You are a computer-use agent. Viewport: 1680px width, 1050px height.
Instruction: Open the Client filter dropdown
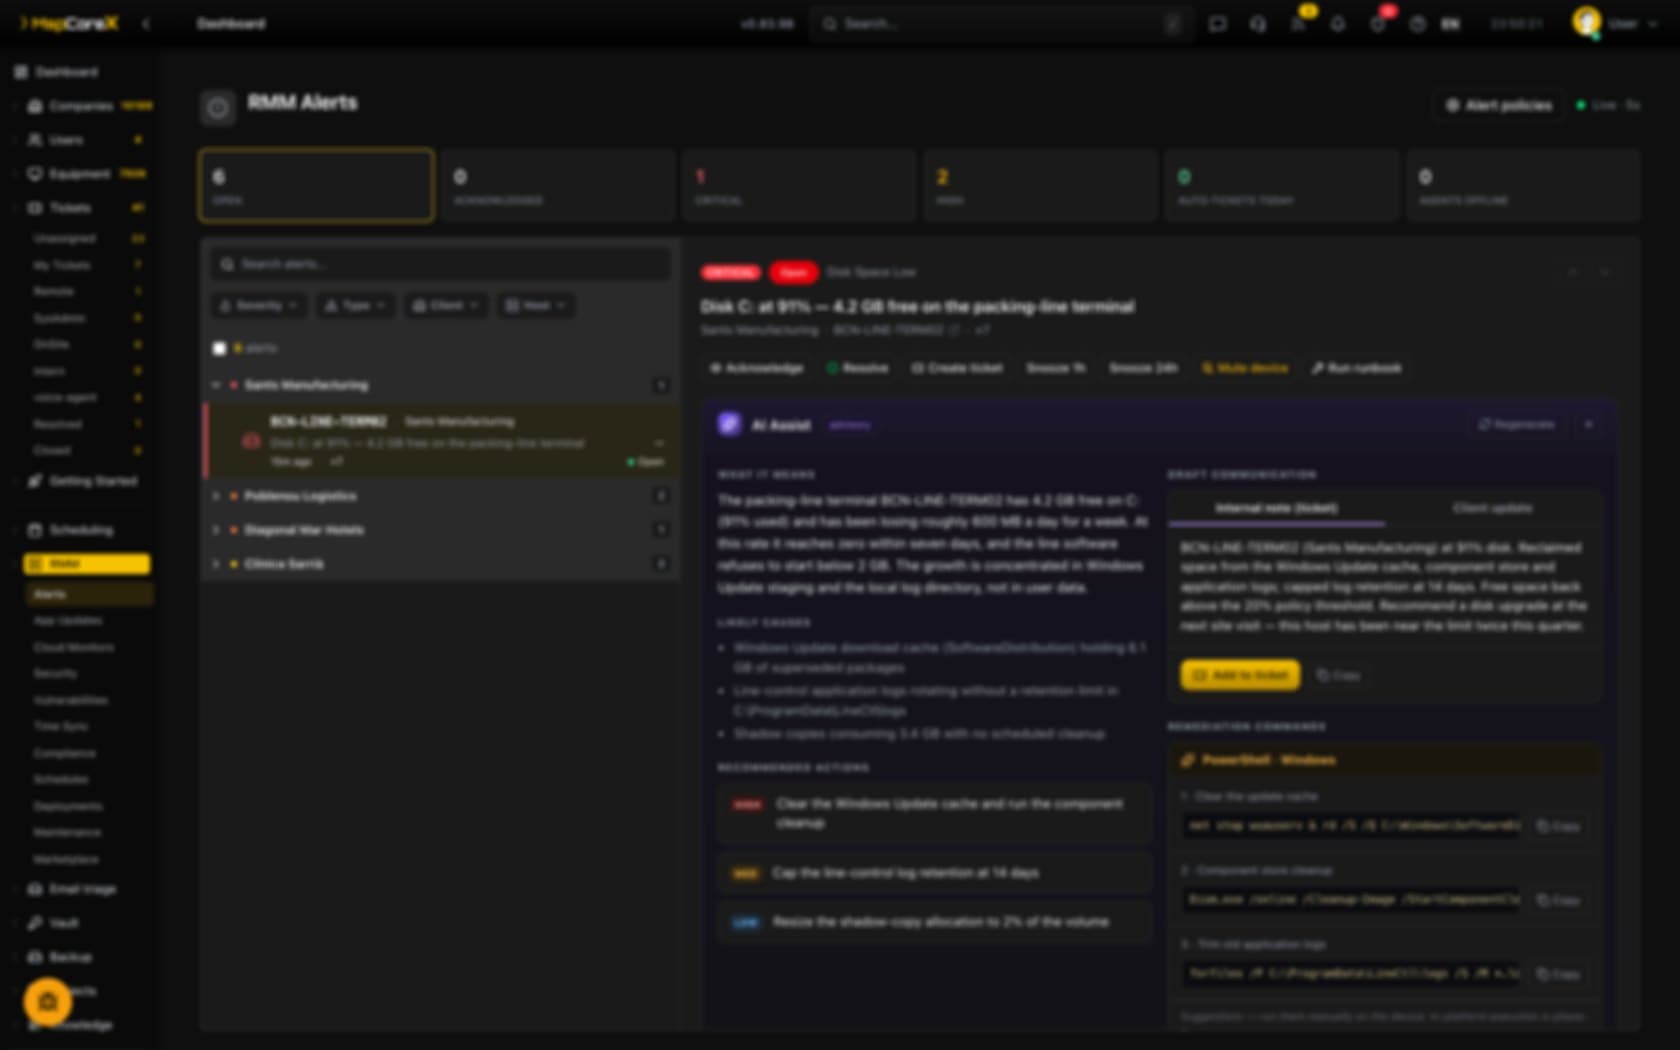[446, 305]
